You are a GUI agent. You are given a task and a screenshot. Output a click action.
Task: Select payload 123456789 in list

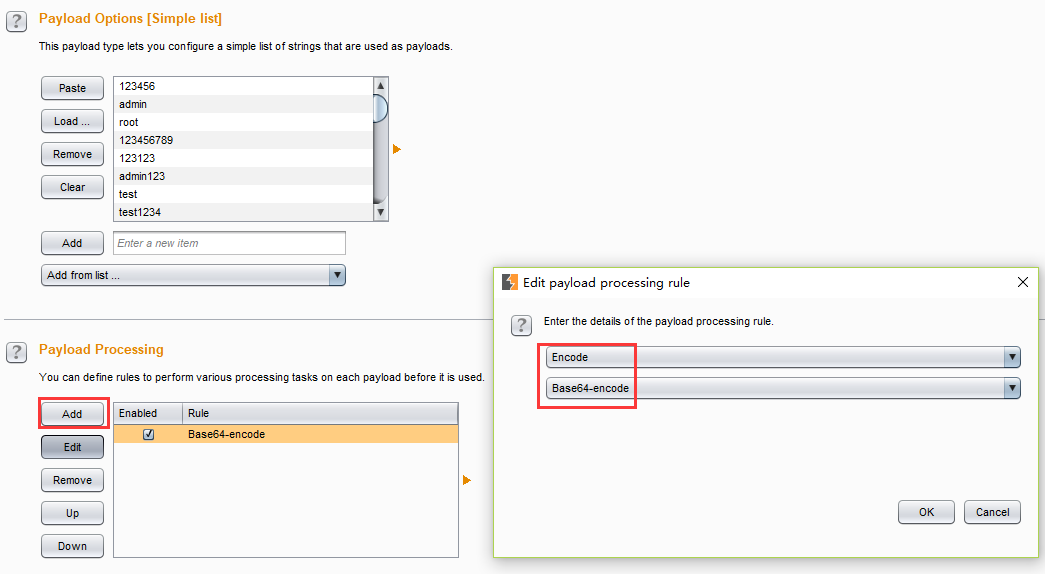coord(243,140)
